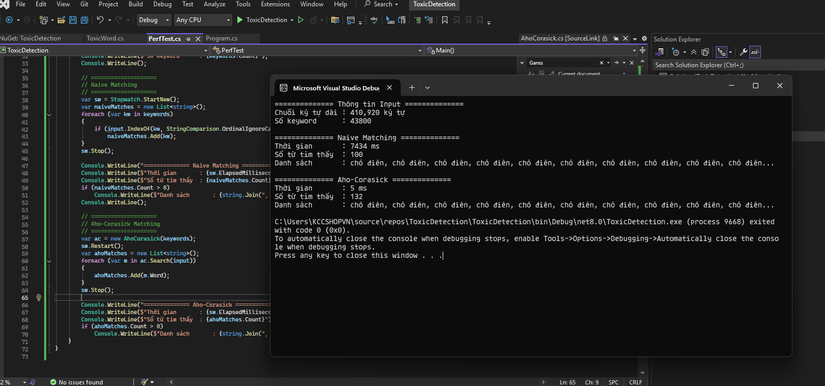This screenshot has width=825, height=386.
Task: Open a new console tab with the plus button
Action: [412, 87]
